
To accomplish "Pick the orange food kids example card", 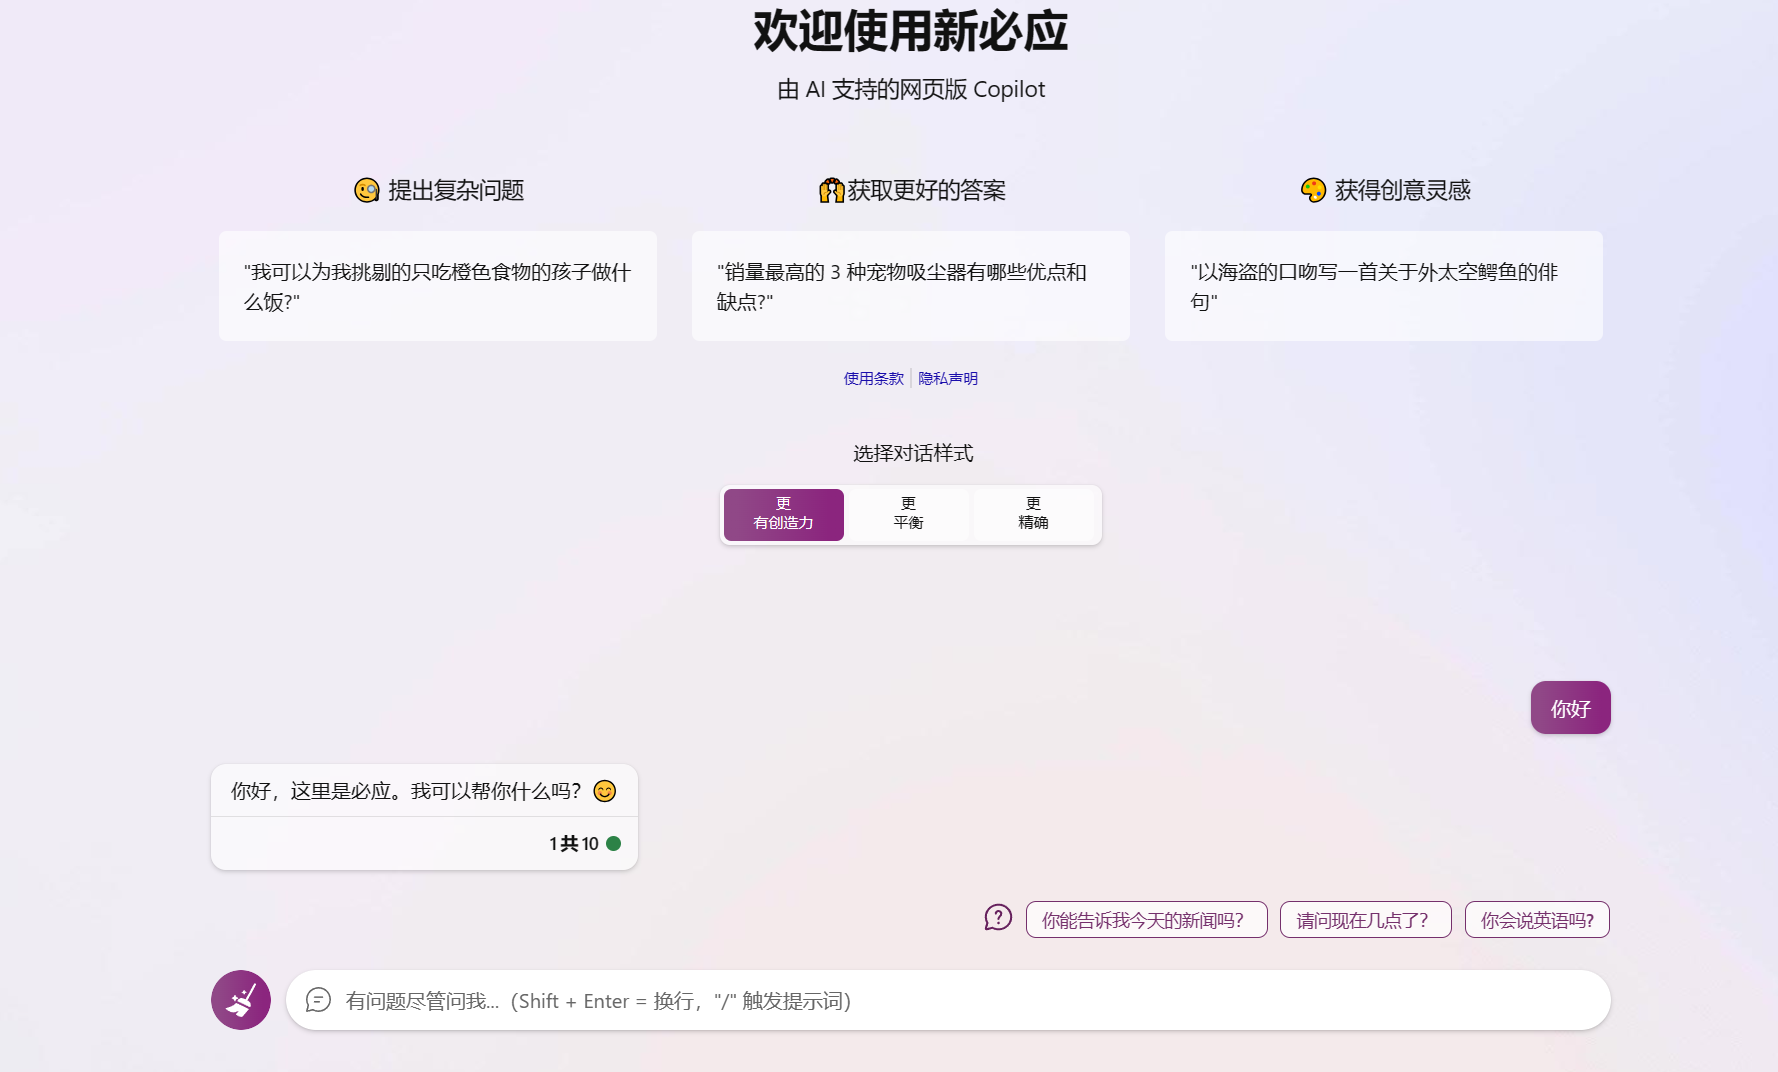I will [438, 286].
